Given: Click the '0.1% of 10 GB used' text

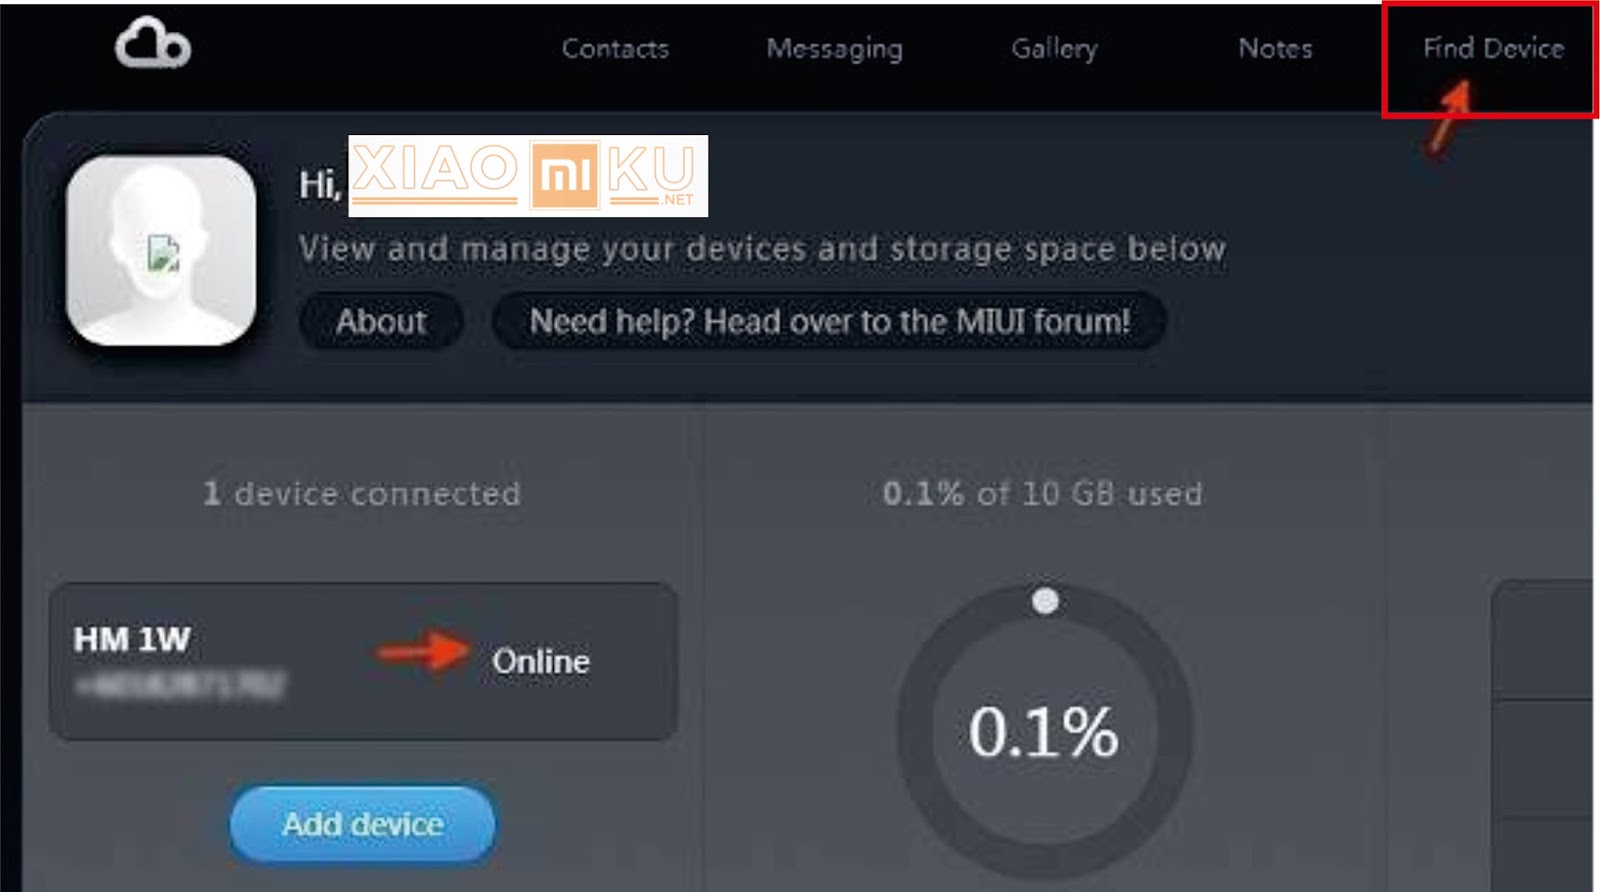Looking at the screenshot, I should pyautogui.click(x=1042, y=493).
